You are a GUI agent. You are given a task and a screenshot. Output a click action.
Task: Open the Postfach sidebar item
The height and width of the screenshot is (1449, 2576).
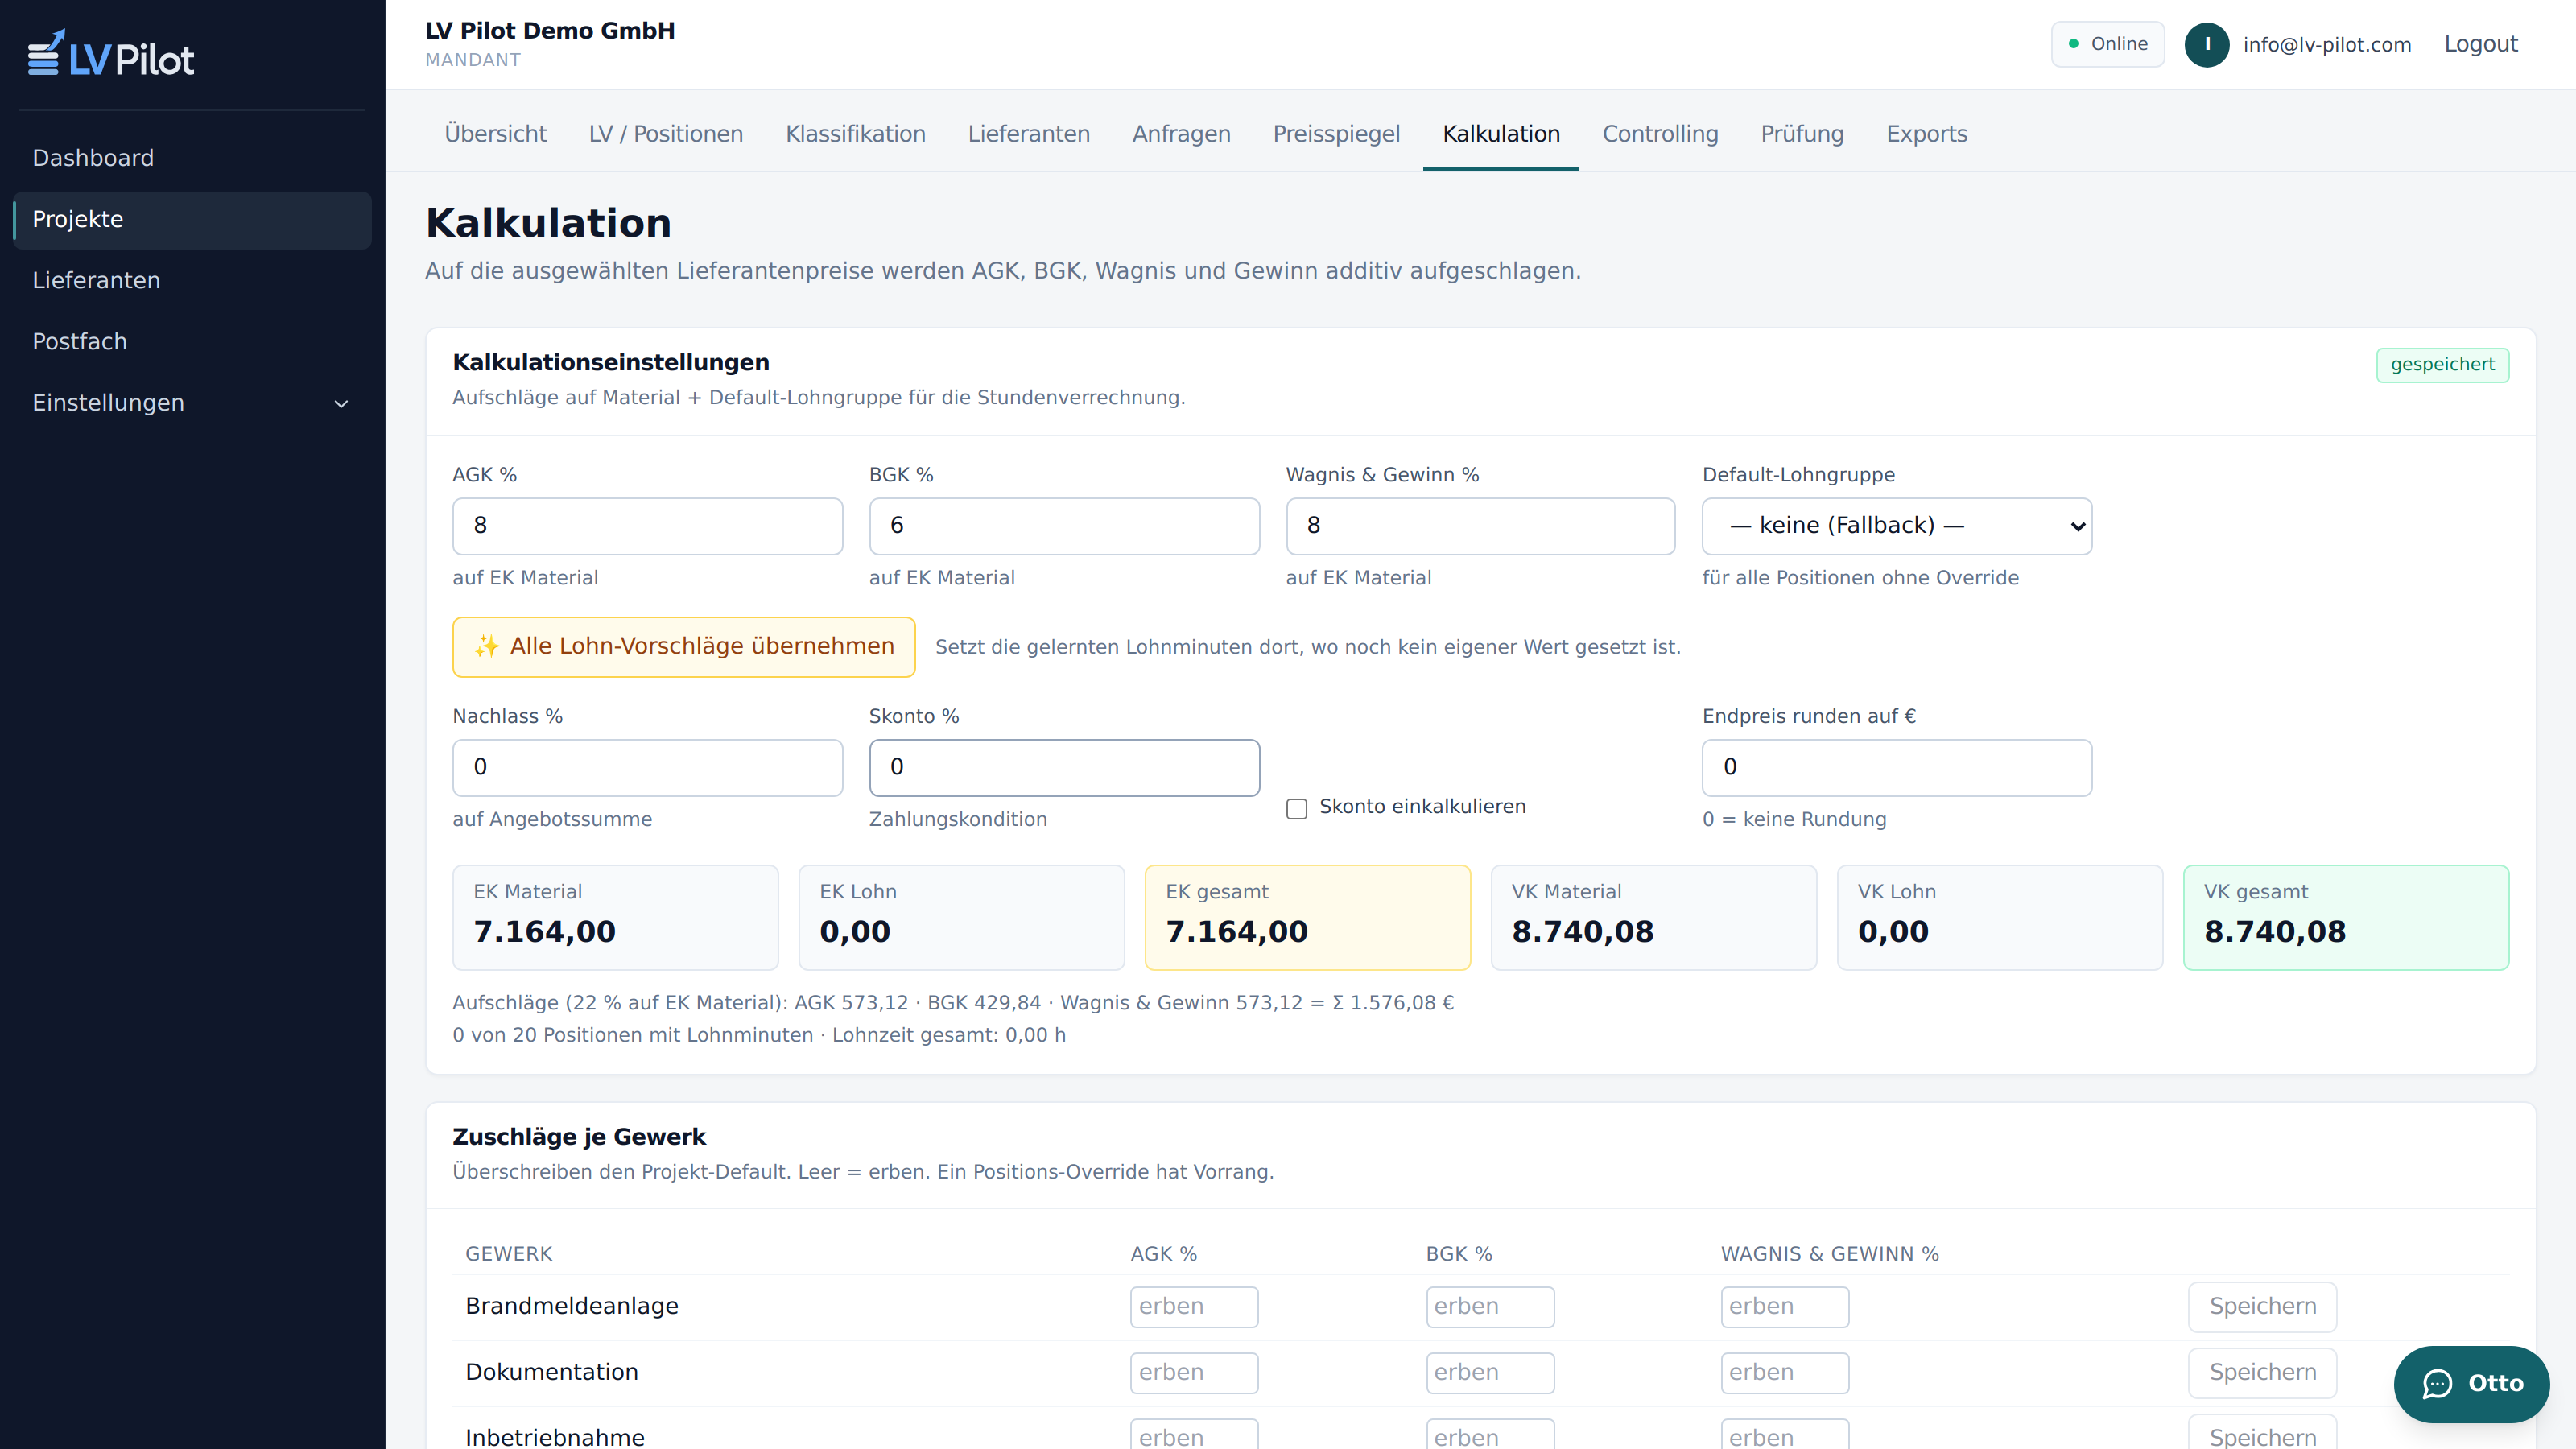point(192,341)
